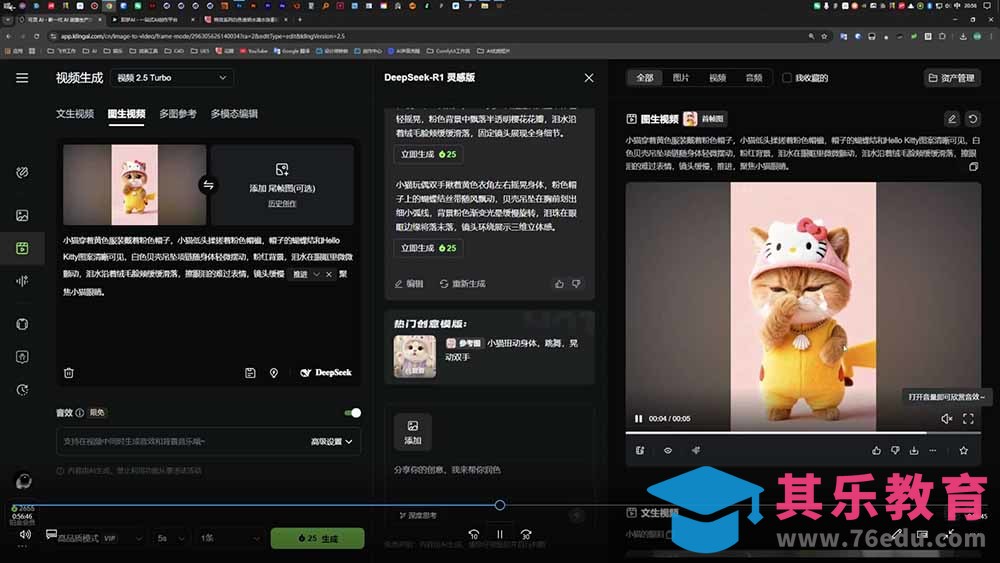The height and width of the screenshot is (563, 1000).
Task: Filter assets by 音频 tab
Action: coord(754,78)
